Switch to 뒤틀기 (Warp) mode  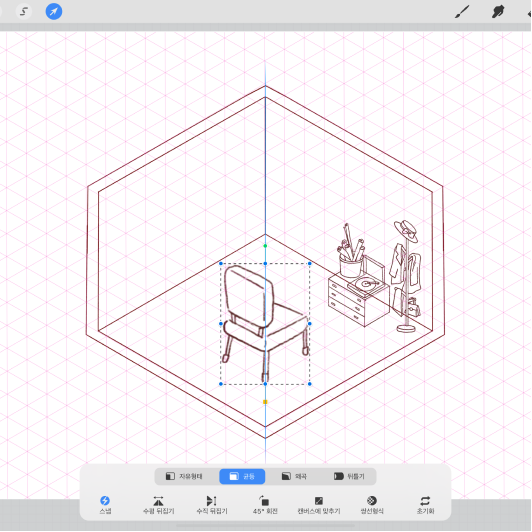click(349, 476)
